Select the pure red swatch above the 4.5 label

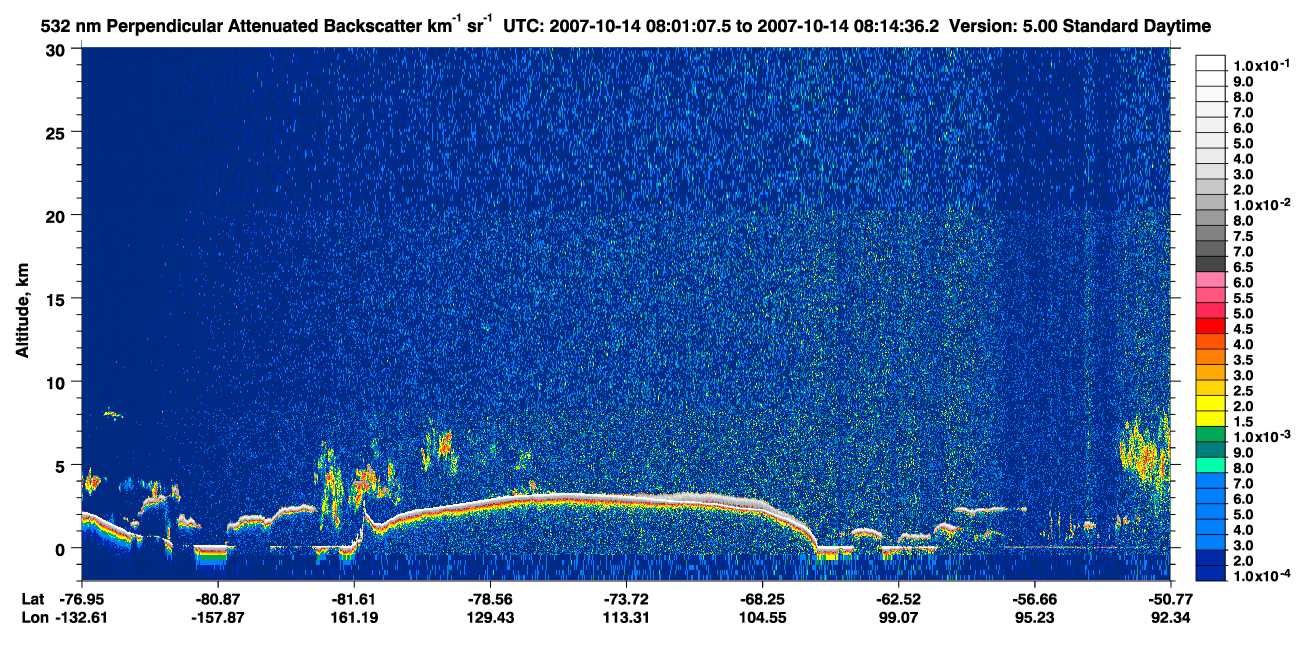click(1211, 325)
